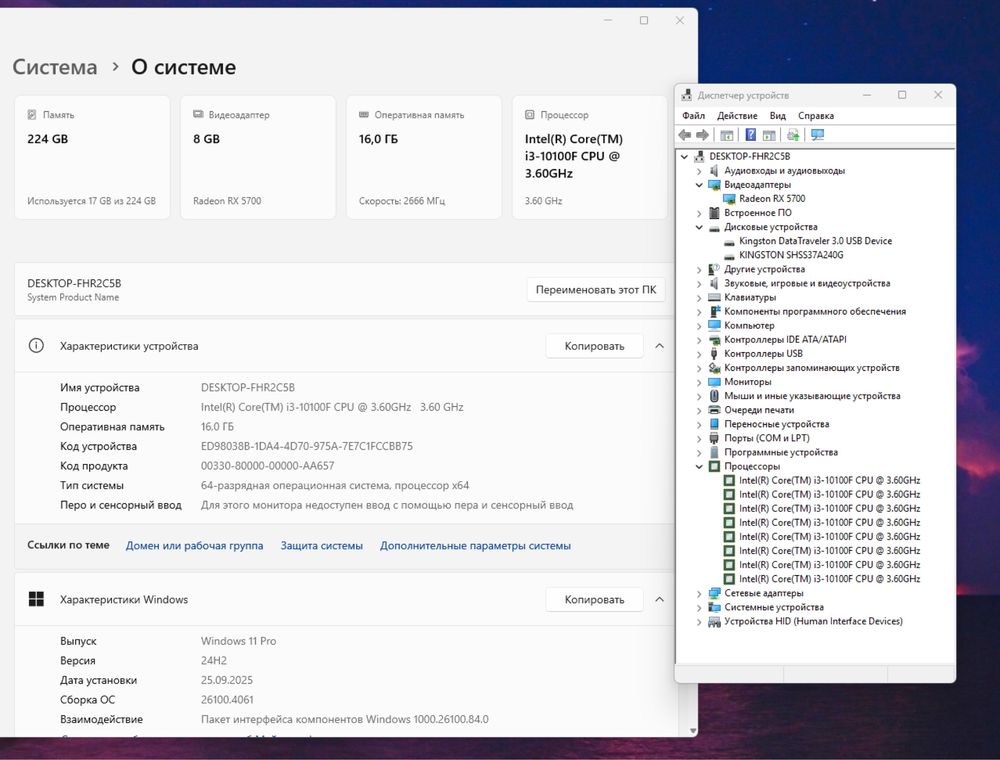Click the speaker icon for Аудиовходы и аудиовыходы
Image resolution: width=1000 pixels, height=760 pixels.
coord(714,170)
